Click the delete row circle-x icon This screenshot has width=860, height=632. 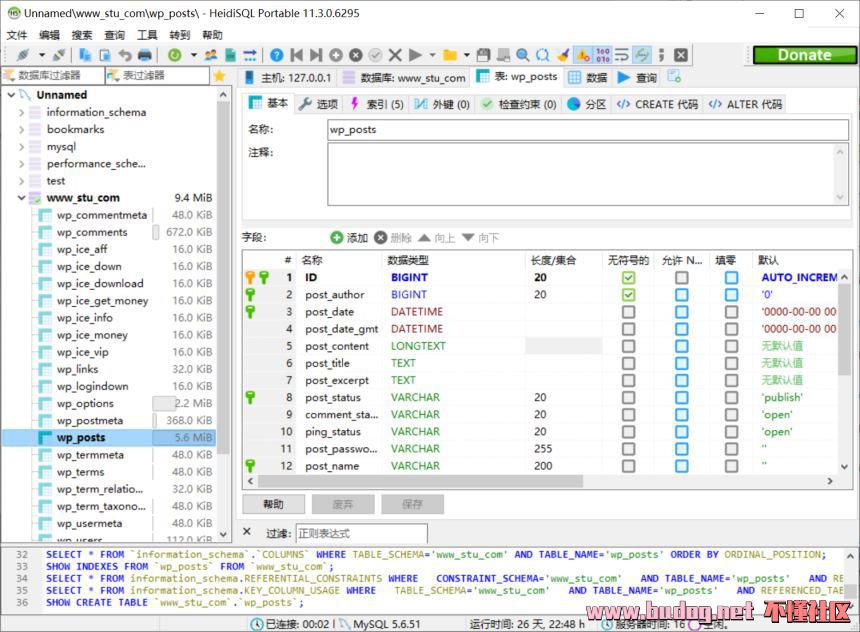click(x=356, y=55)
